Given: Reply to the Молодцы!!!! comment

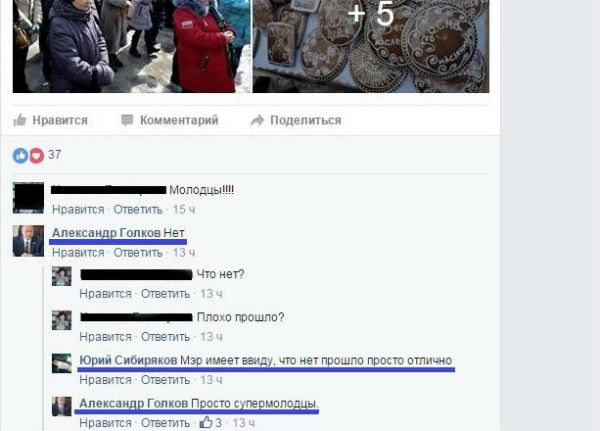Looking at the screenshot, I should [138, 210].
